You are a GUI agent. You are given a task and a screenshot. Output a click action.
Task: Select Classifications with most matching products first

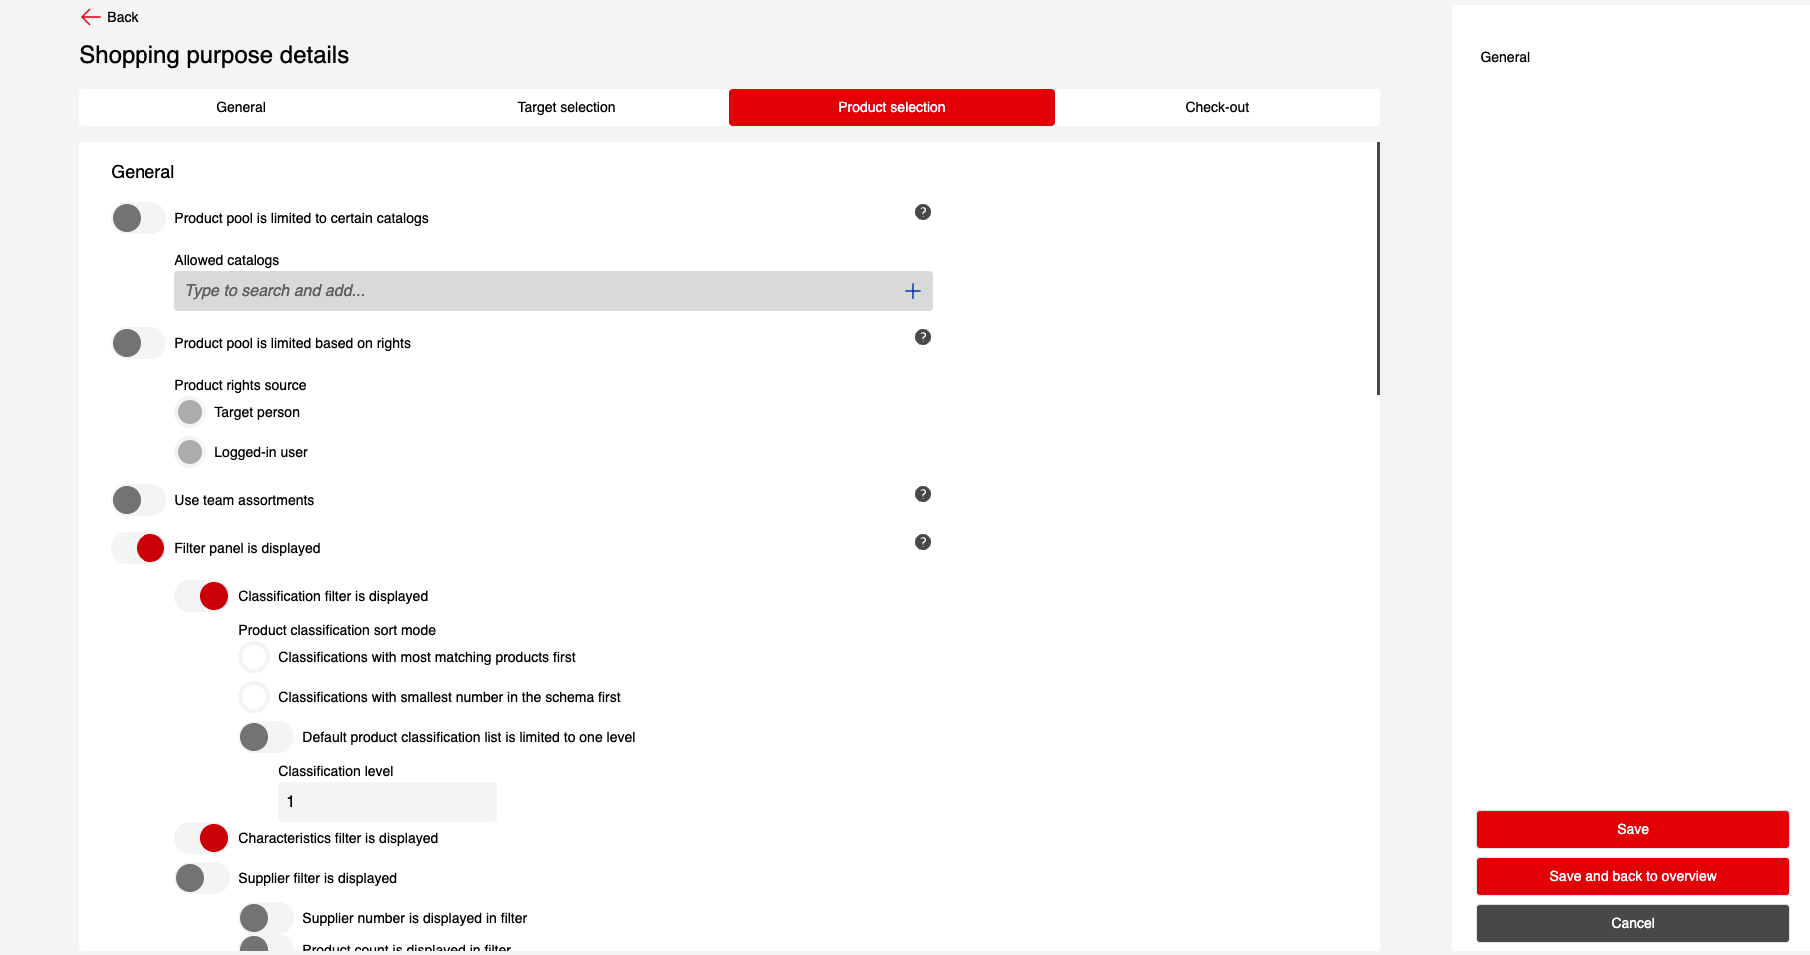point(254,657)
